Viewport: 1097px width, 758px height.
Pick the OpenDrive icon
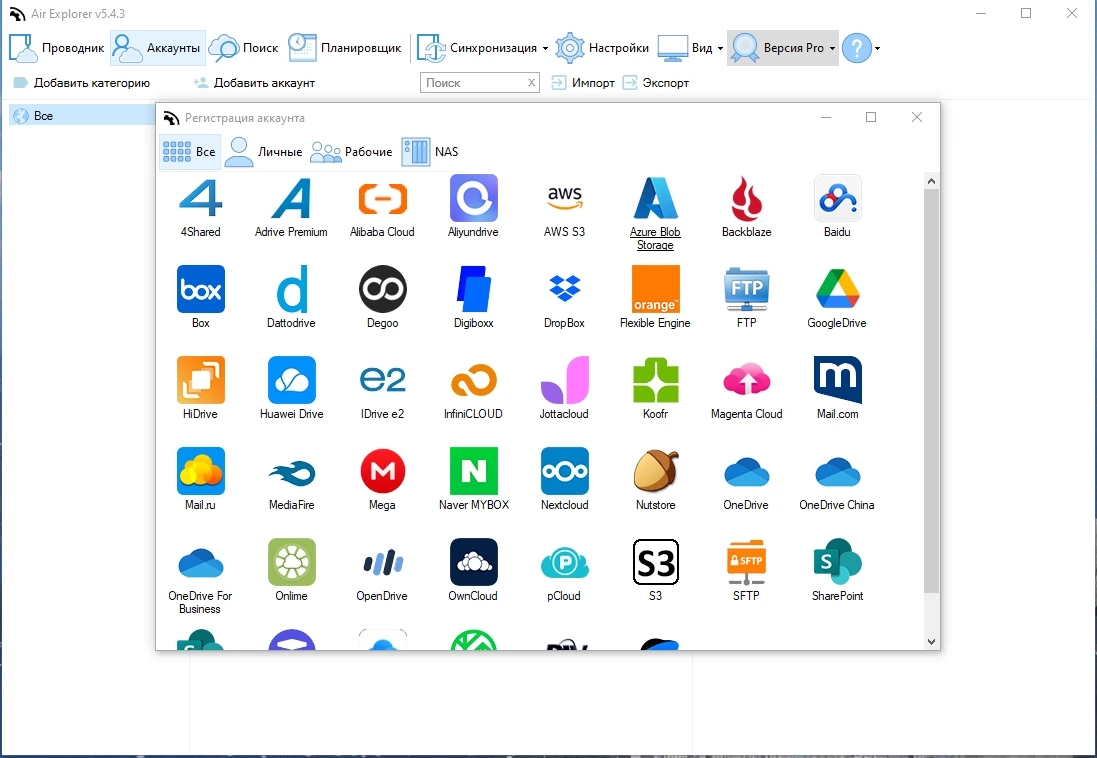[x=383, y=562]
